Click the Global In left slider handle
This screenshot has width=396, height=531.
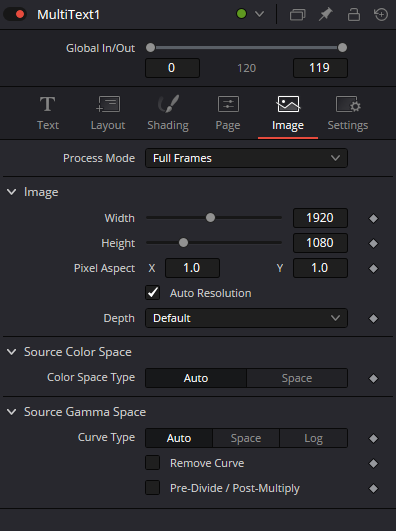150,48
